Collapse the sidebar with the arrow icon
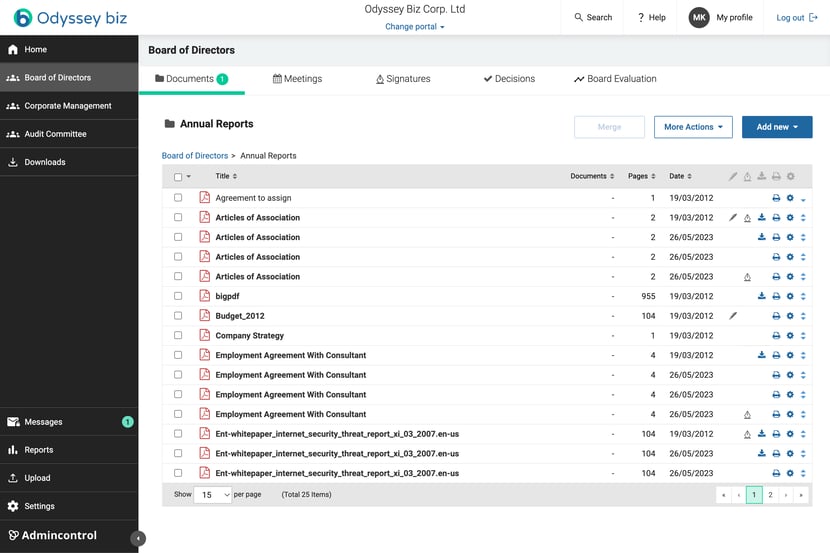 [x=138, y=539]
